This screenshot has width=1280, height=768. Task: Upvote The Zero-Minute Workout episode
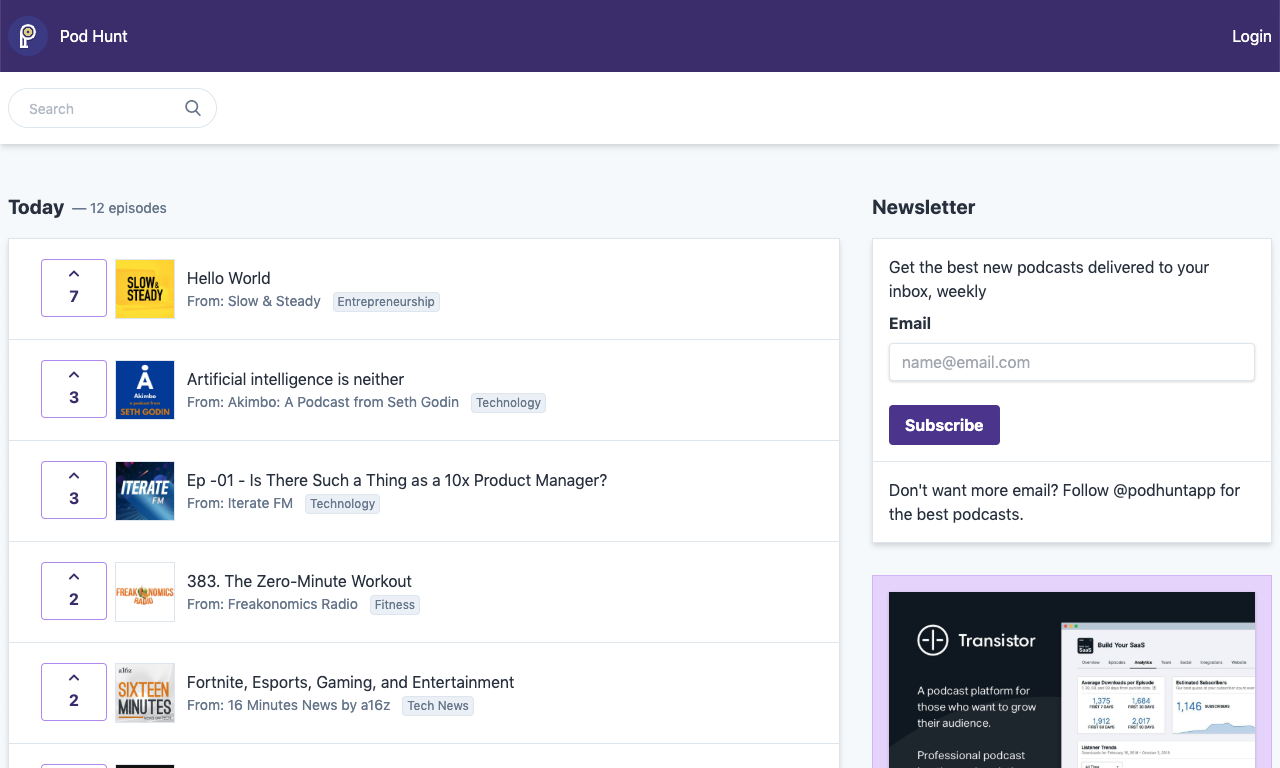point(74,591)
